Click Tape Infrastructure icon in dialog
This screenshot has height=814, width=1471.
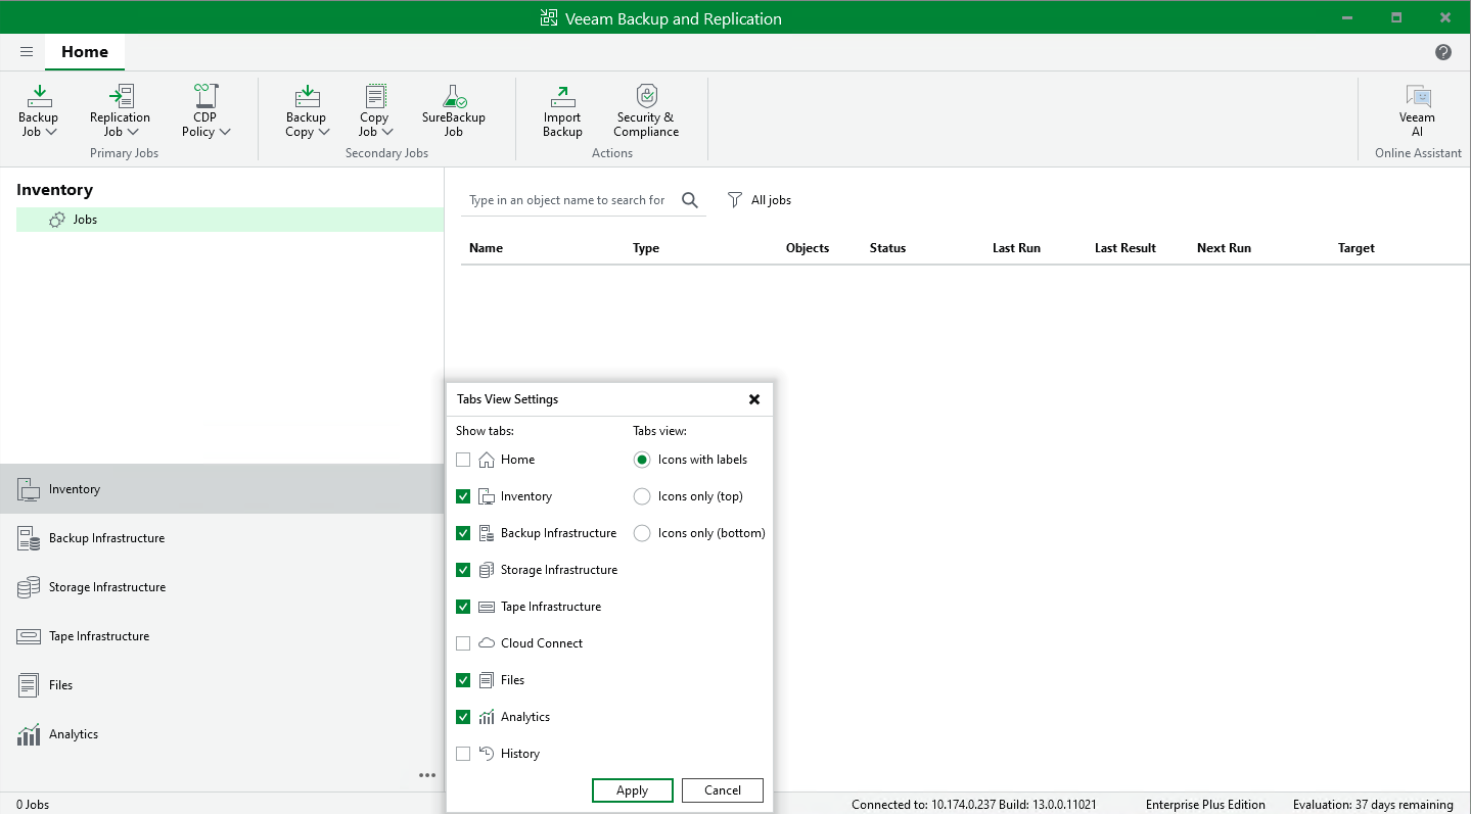487,607
